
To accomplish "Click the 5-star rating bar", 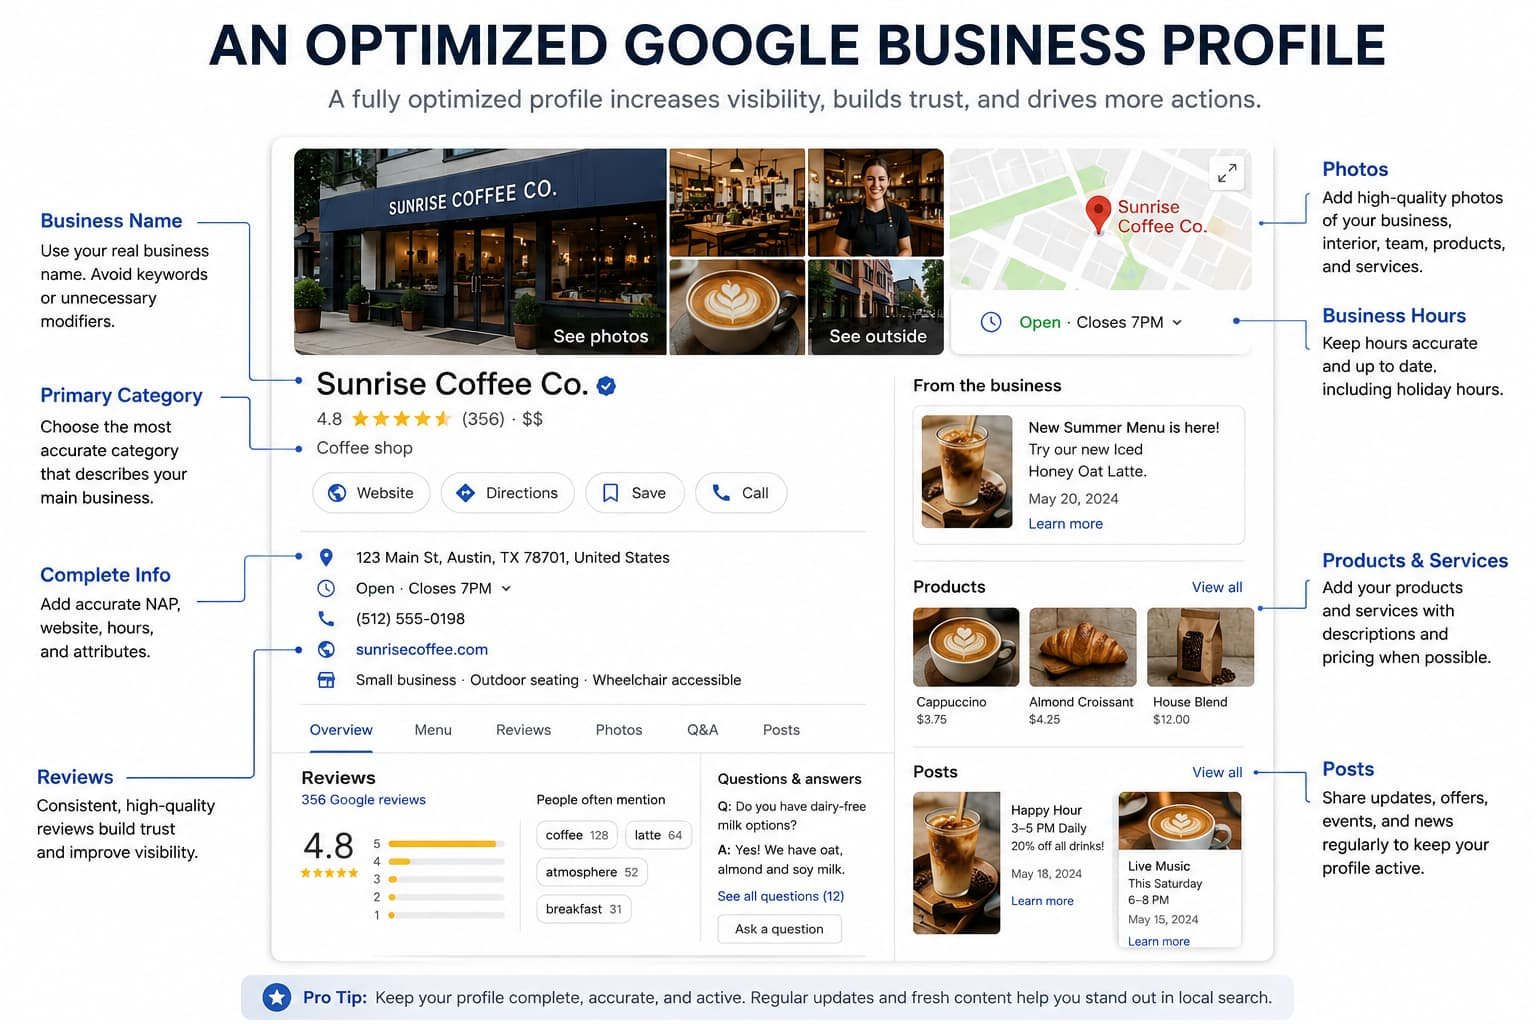I will (x=446, y=844).
